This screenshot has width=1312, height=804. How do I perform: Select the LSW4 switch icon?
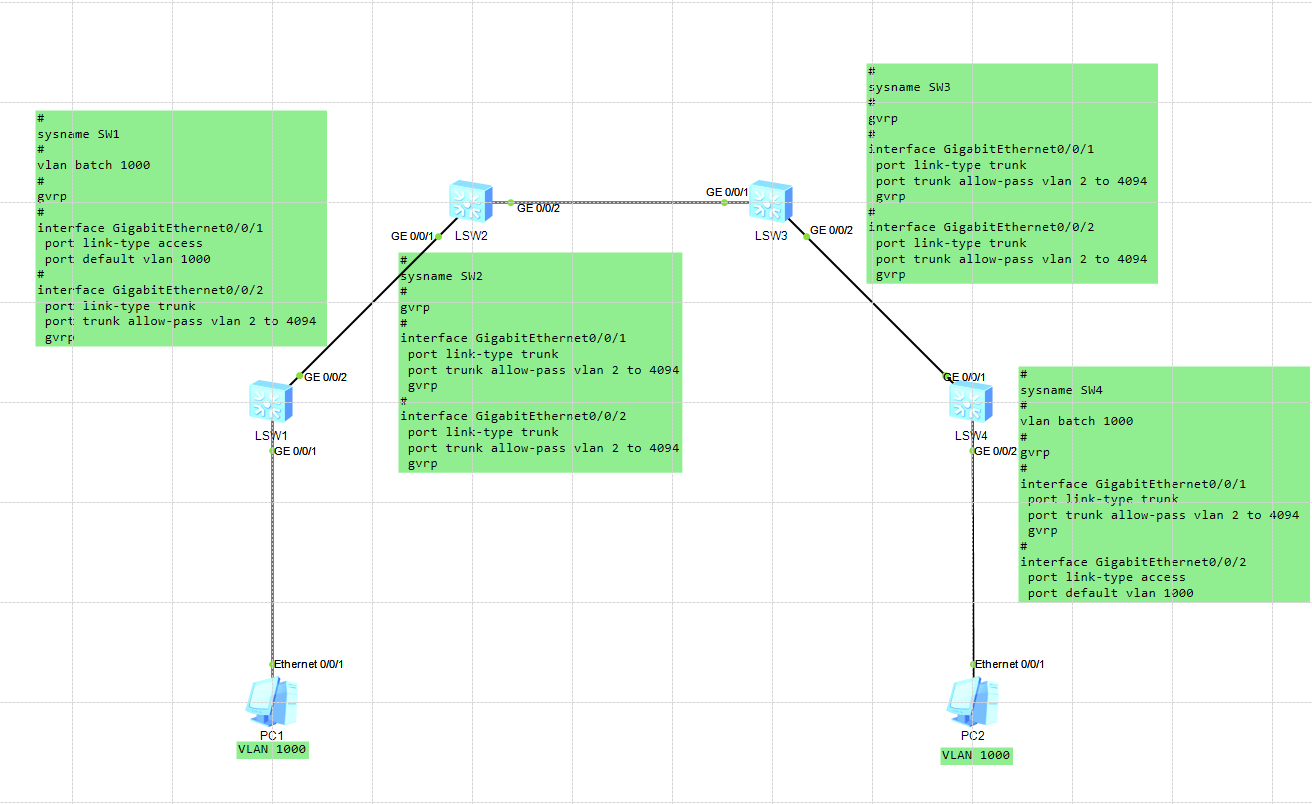coord(969,400)
